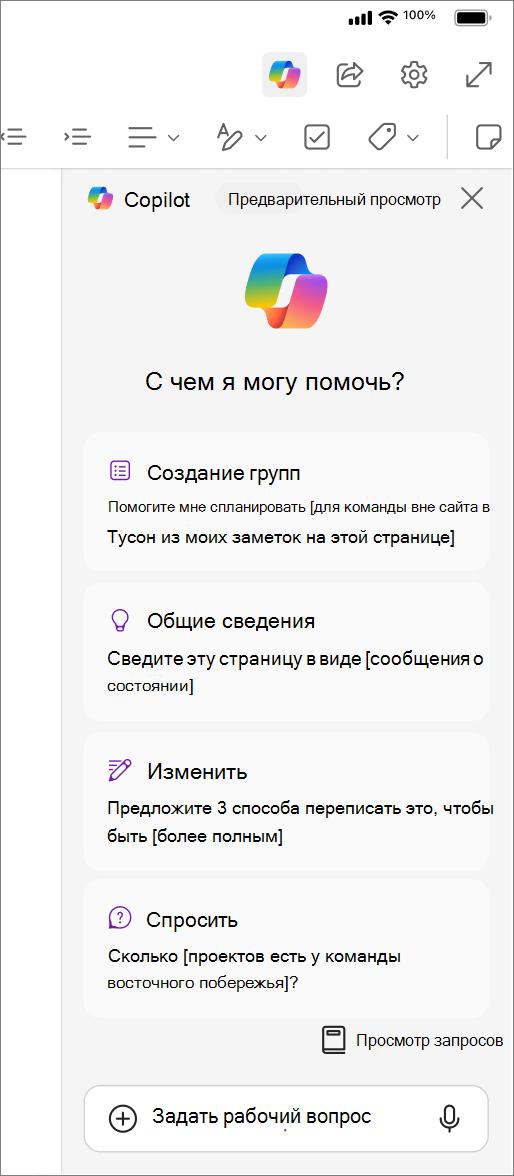This screenshot has height=1176, width=514.
Task: Toggle the Copilot pane button in toolbar
Action: click(x=284, y=74)
